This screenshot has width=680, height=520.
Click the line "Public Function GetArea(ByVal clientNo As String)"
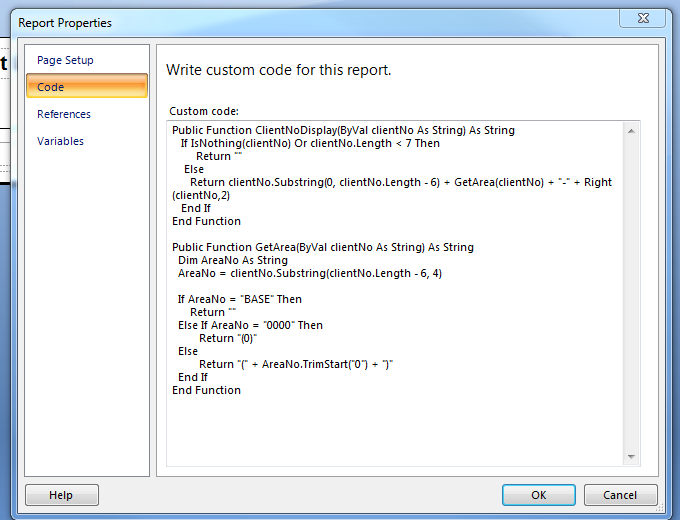(323, 247)
